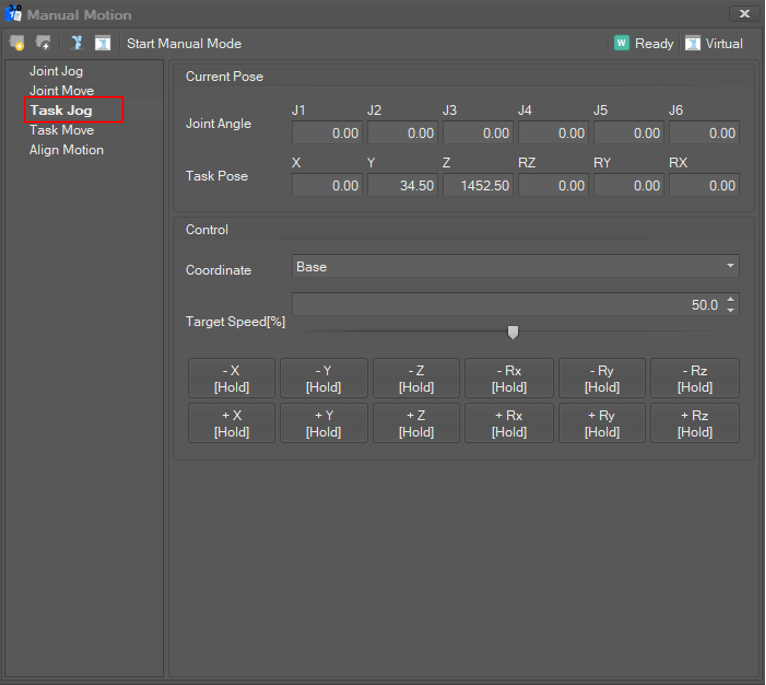Click the Virtual mode icon at top right

[x=692, y=43]
